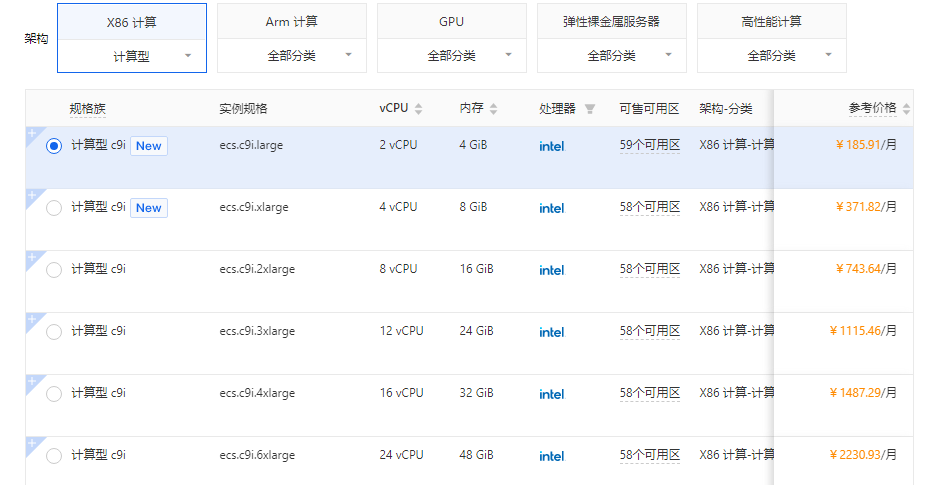Select the 弹性裸金属服务器 architecture tab
The image size is (925, 485).
611,21
